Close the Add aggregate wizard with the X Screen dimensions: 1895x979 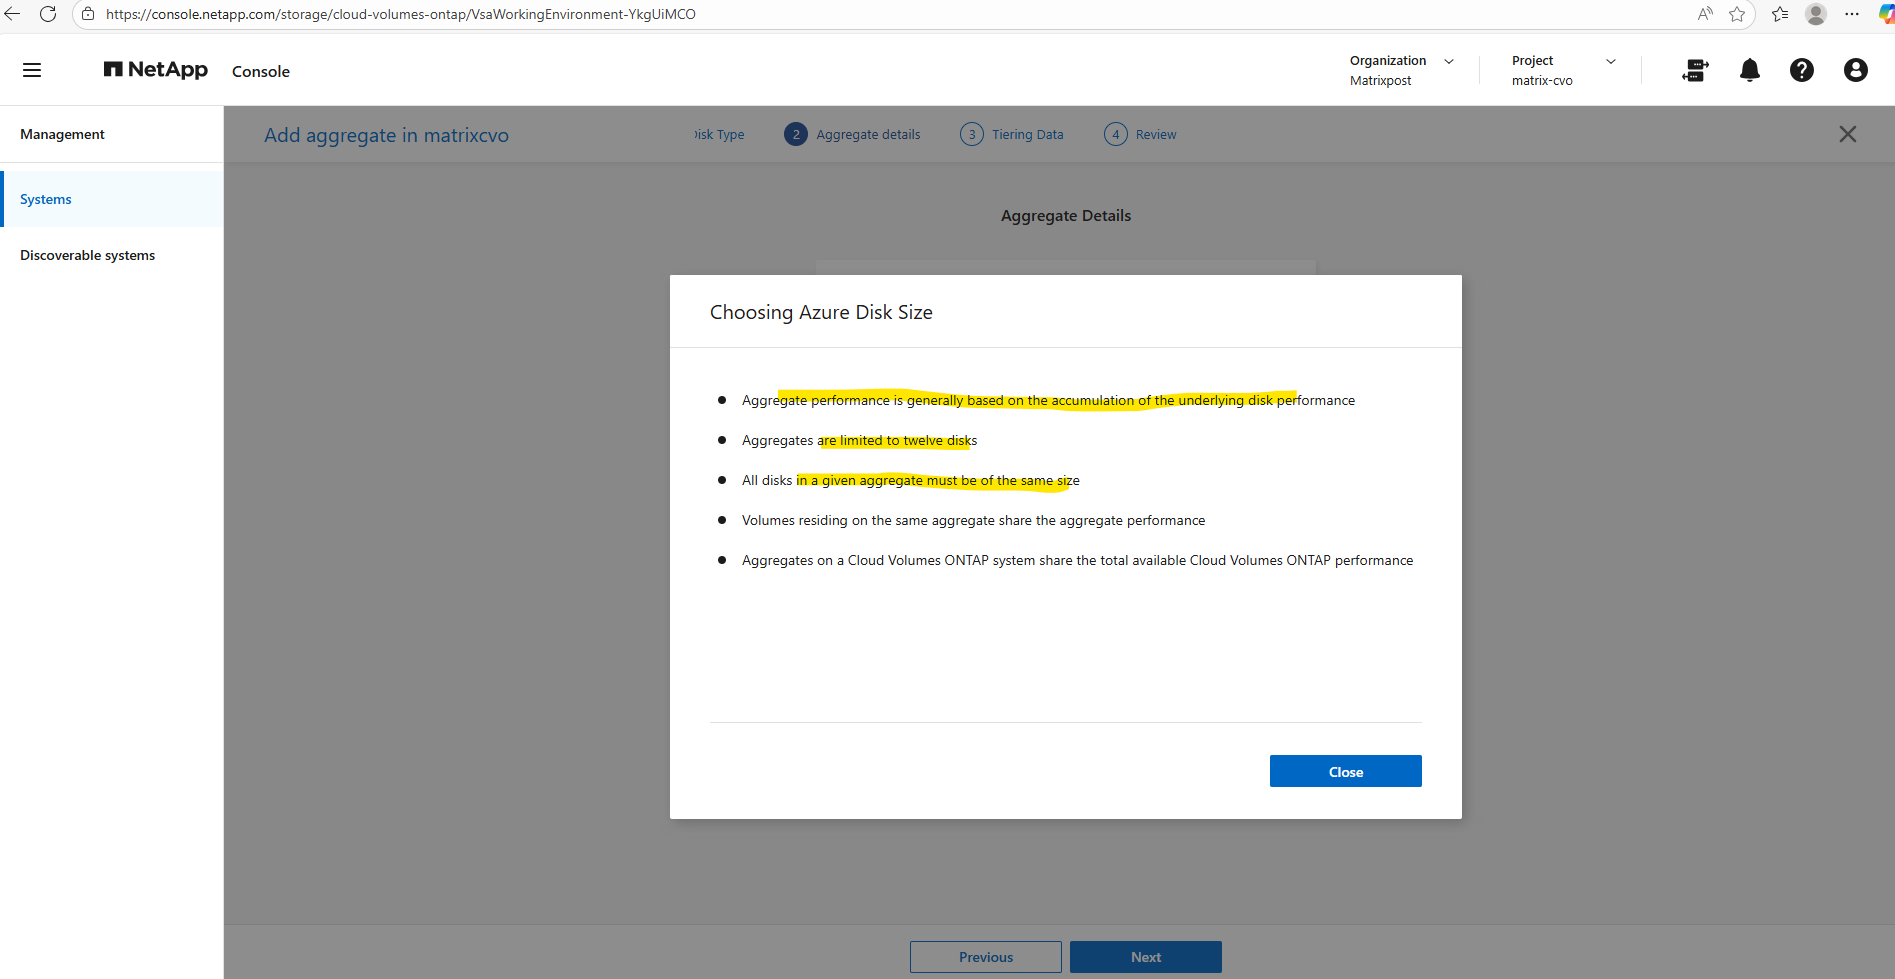pyautogui.click(x=1848, y=134)
